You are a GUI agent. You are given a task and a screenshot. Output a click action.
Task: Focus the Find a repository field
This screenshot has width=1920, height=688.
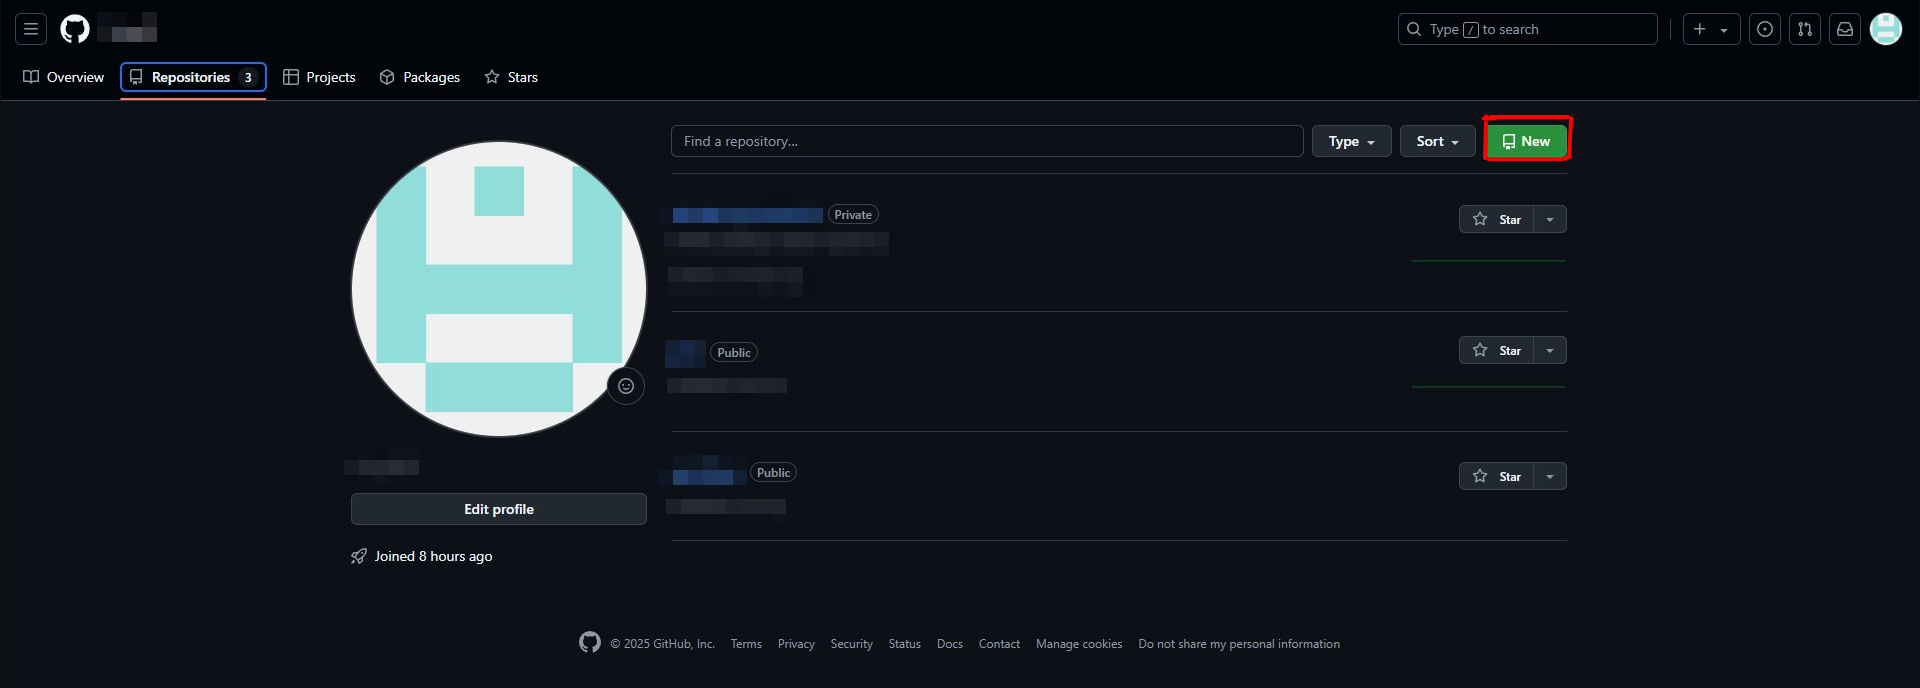986,141
